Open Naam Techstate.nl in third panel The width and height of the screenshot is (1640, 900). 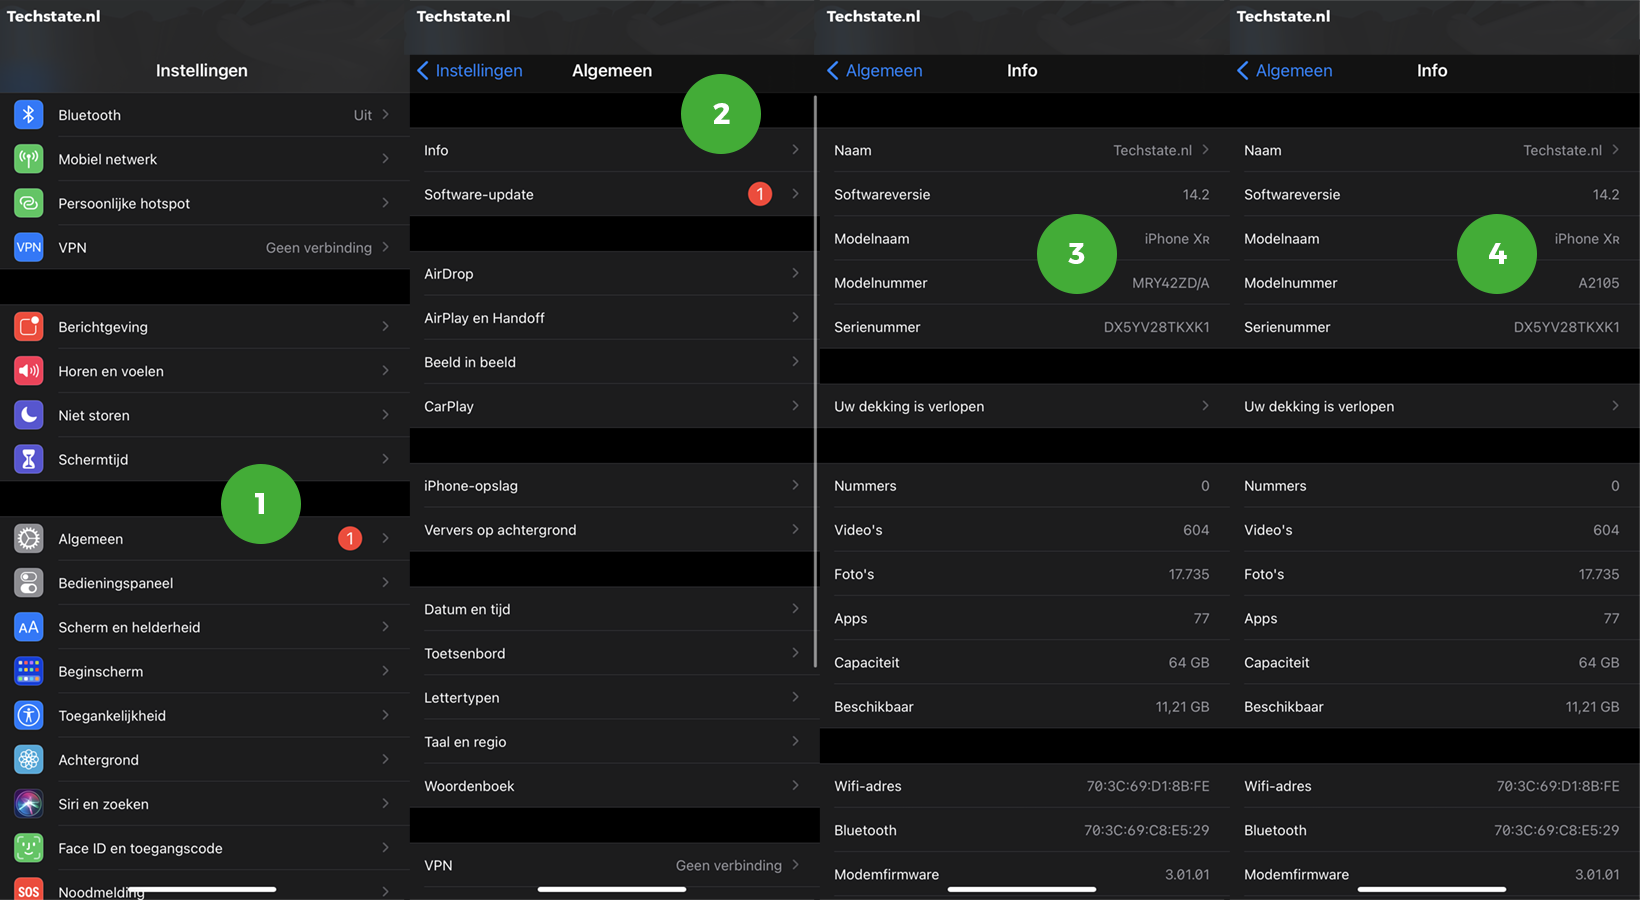tap(1024, 150)
